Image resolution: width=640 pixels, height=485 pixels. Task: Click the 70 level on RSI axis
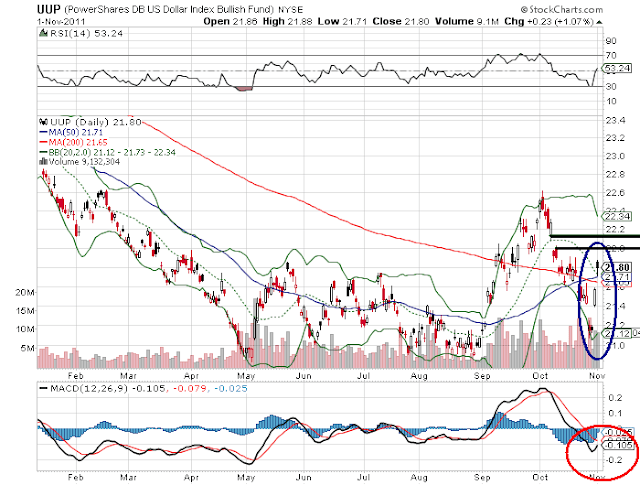coord(611,55)
